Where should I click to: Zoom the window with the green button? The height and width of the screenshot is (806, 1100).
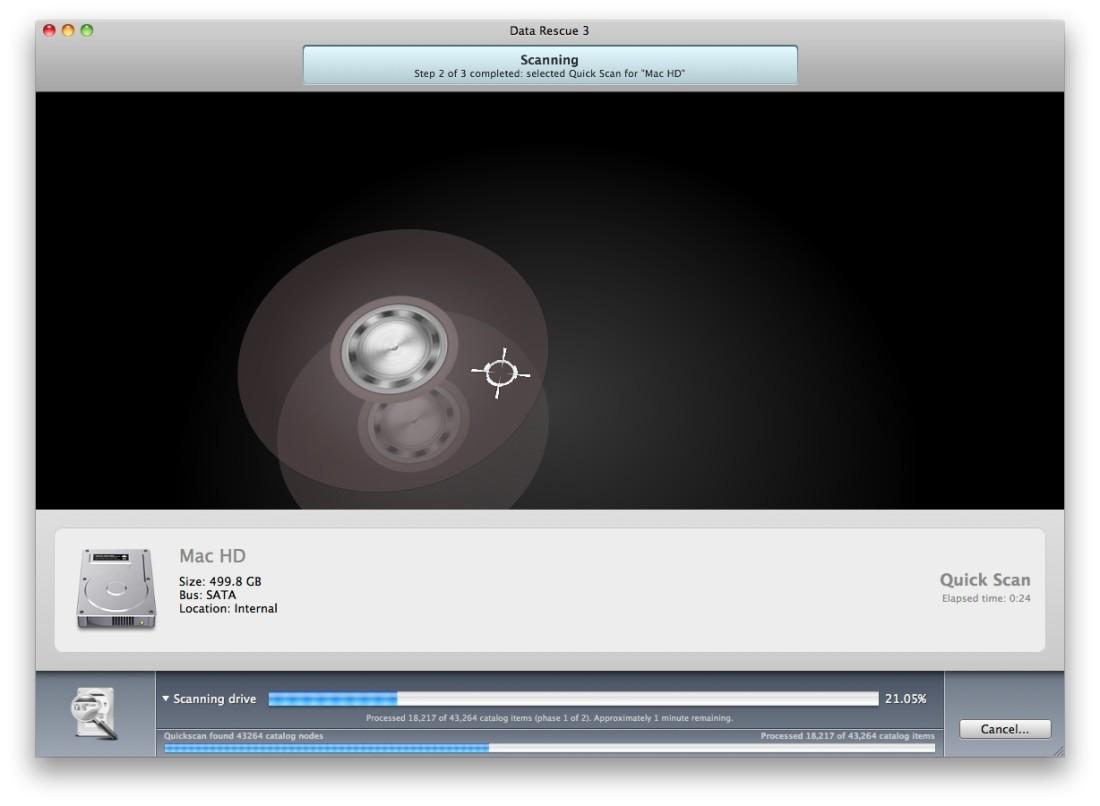click(x=87, y=31)
